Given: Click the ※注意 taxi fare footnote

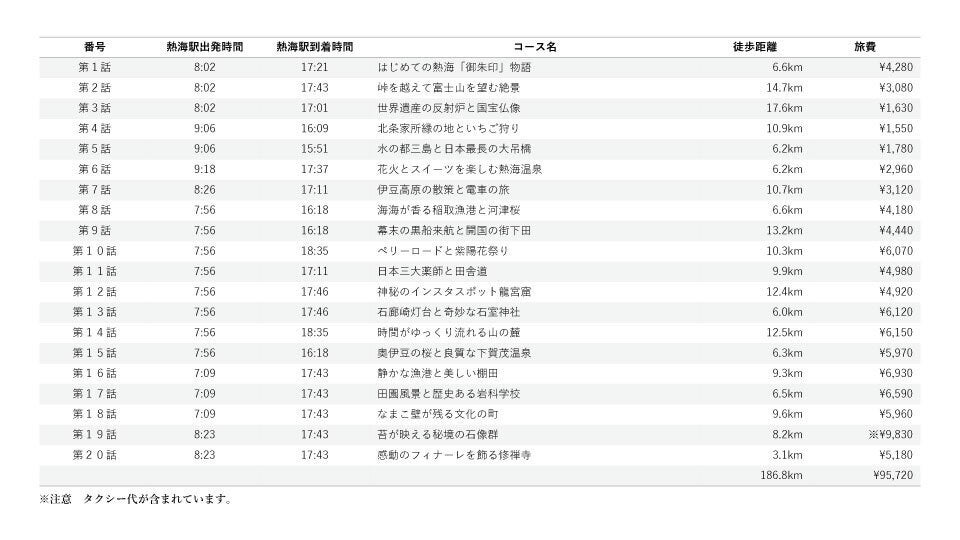Looking at the screenshot, I should [136, 499].
